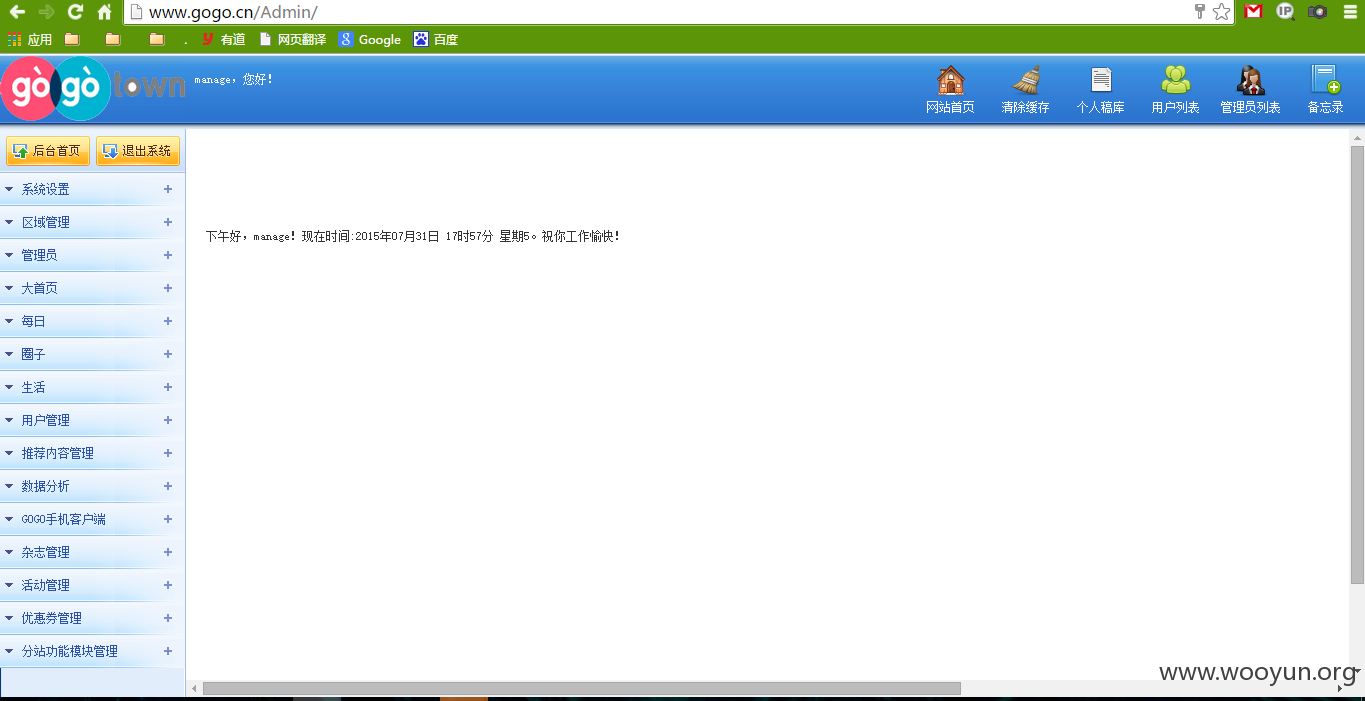Image resolution: width=1365 pixels, height=701 pixels.
Task: Open GOGO手机客户端 sidebar menu
Action: (92, 519)
